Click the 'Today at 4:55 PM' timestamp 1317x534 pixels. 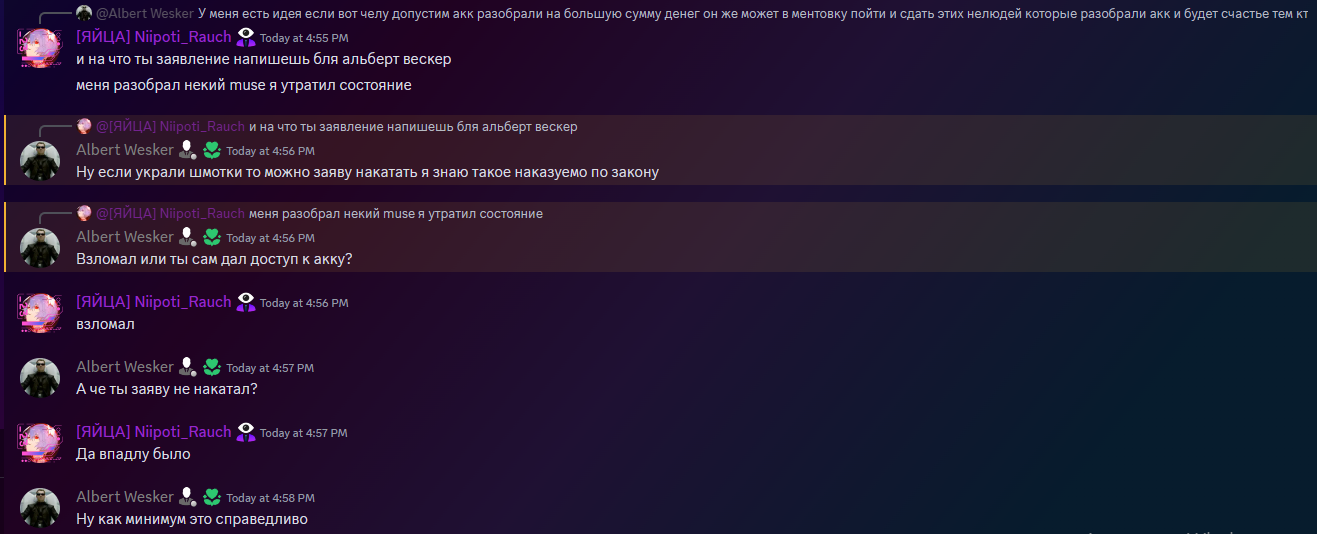pos(304,38)
